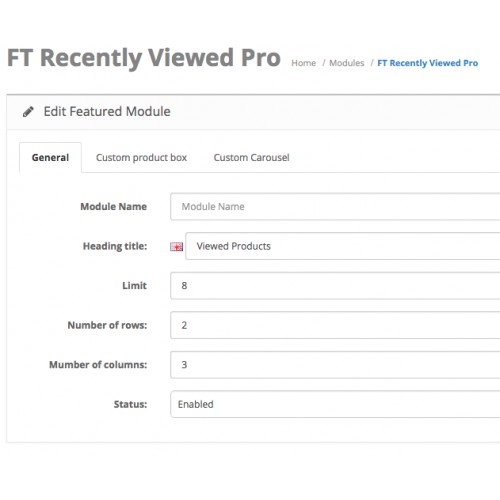Screen dimensions: 500x500
Task: Focus the Module Name input field
Action: pyautogui.click(x=335, y=206)
